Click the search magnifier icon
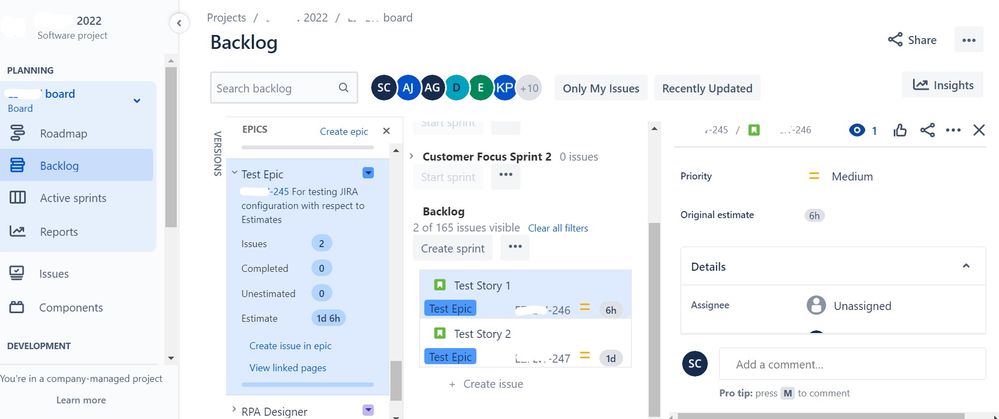This screenshot has width=999, height=419. coord(343,88)
